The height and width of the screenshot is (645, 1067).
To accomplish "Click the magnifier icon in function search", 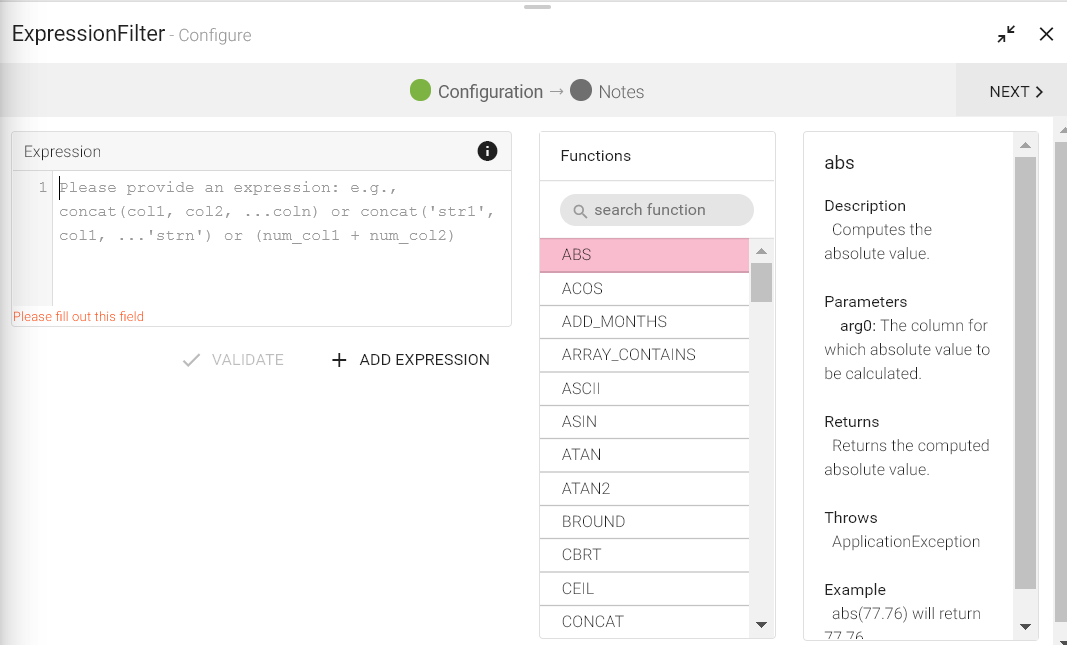I will click(579, 210).
